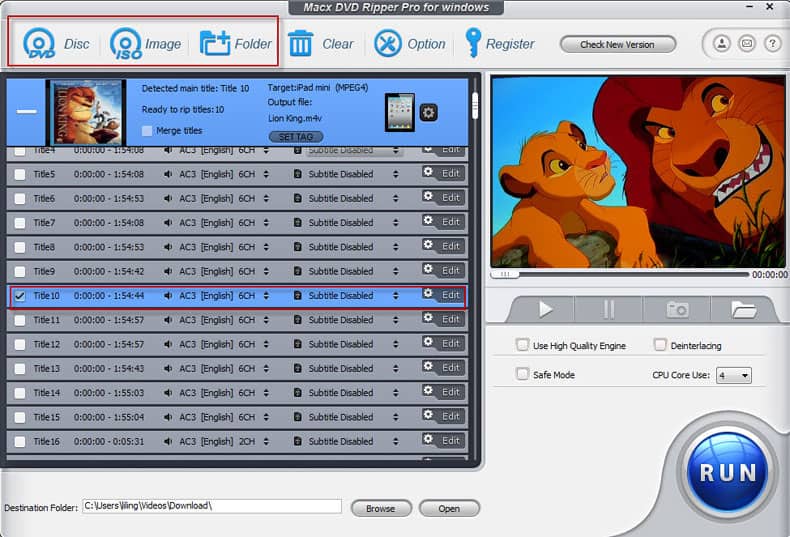Clear the title list with the trash icon
Screen dimensions: 790x537
click(301, 43)
